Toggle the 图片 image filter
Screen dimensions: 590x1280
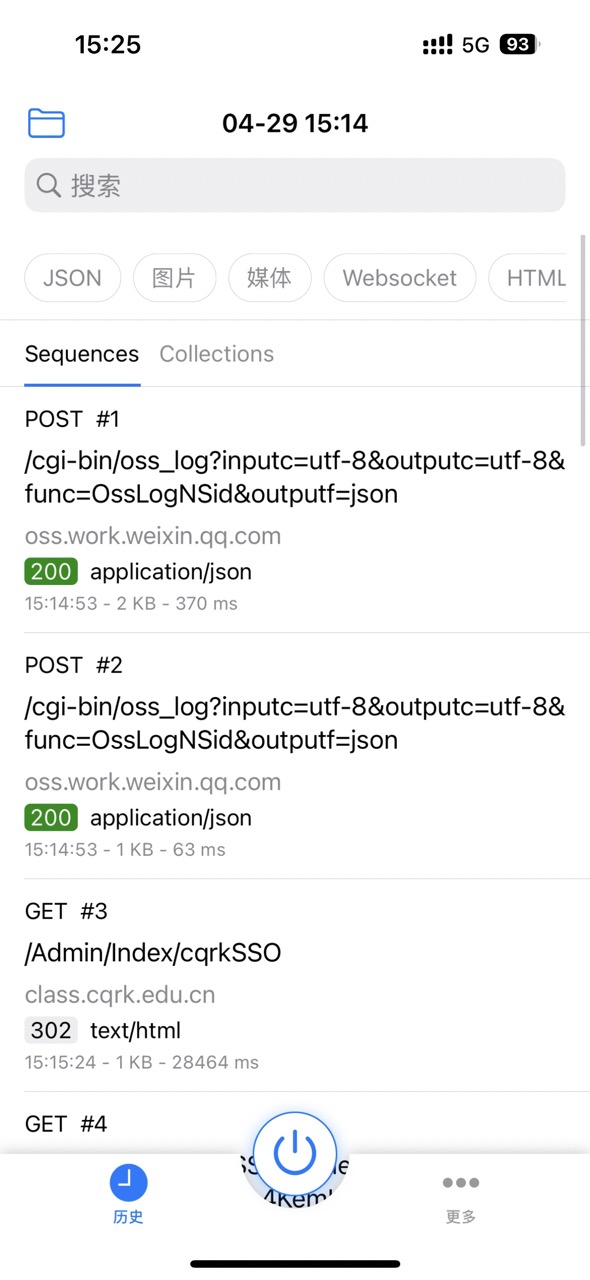point(174,277)
